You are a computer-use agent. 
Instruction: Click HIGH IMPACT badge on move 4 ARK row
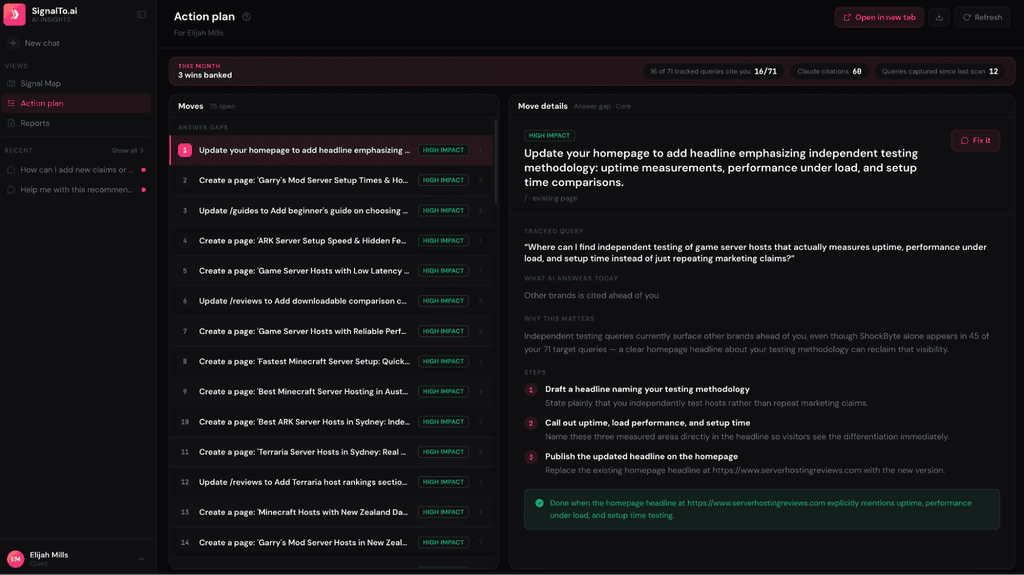click(x=443, y=240)
